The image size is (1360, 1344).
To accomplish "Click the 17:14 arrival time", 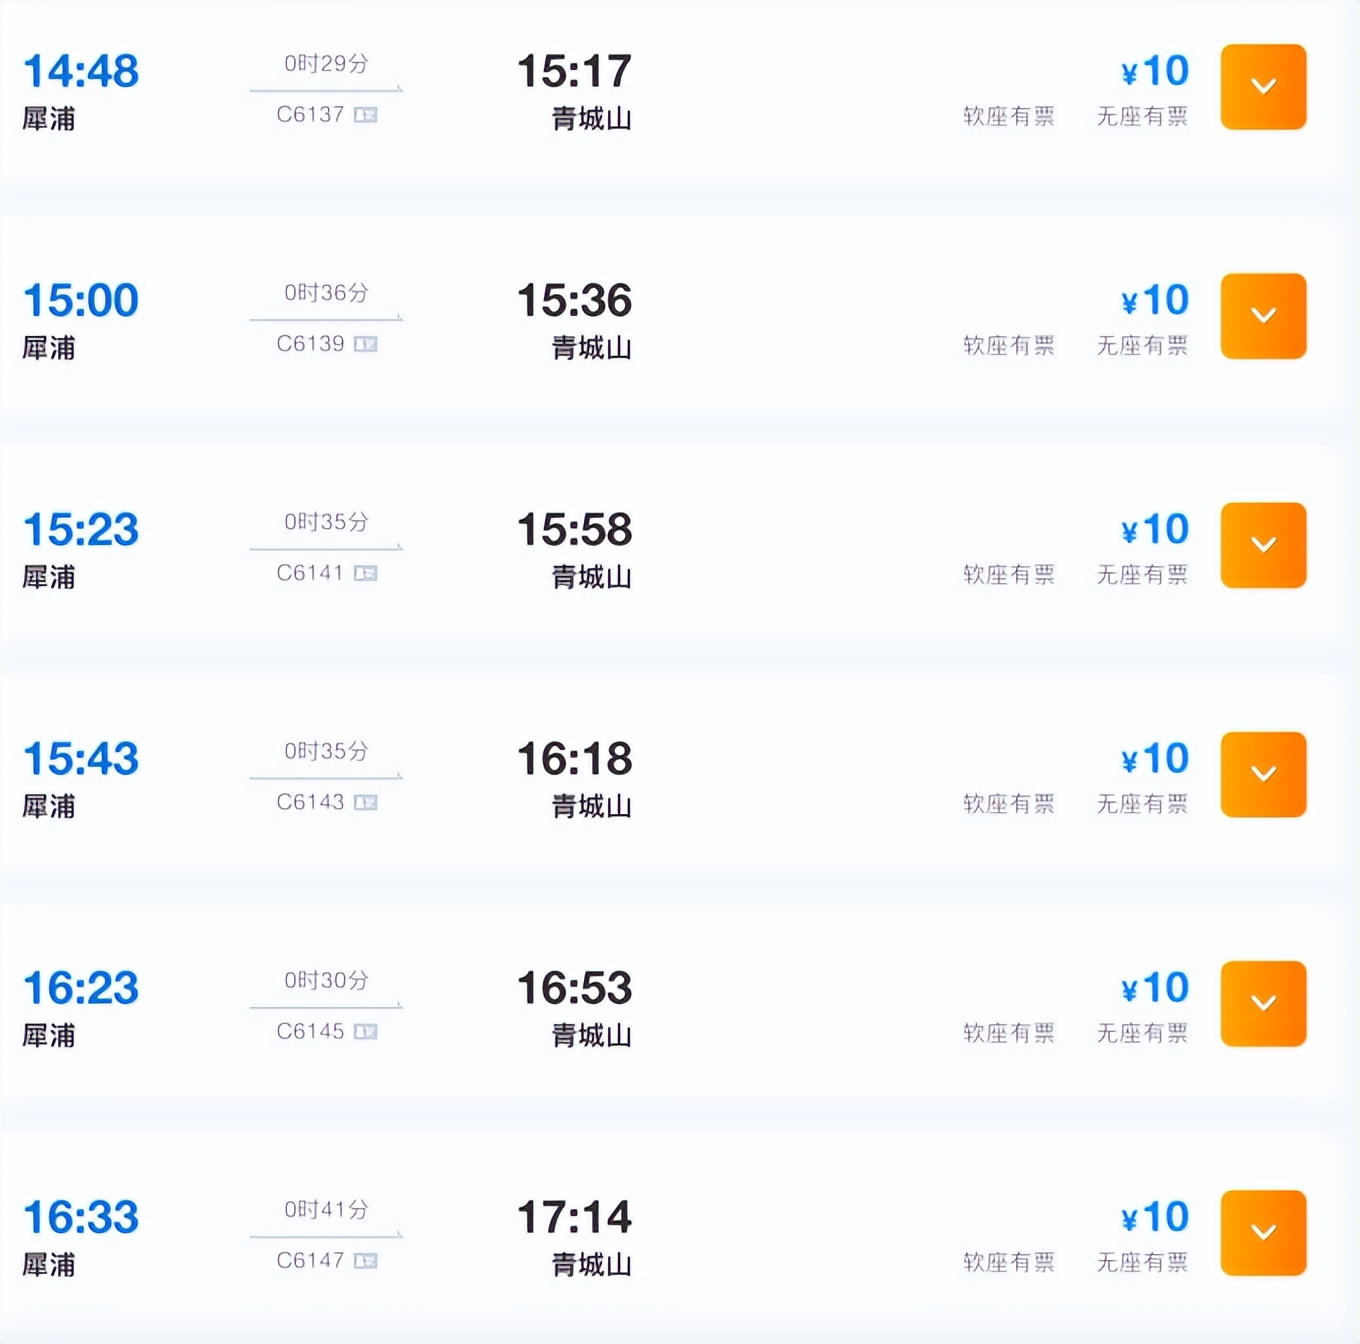I will click(x=574, y=1218).
